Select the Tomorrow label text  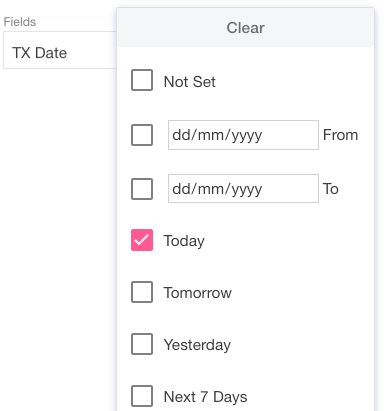(x=198, y=293)
